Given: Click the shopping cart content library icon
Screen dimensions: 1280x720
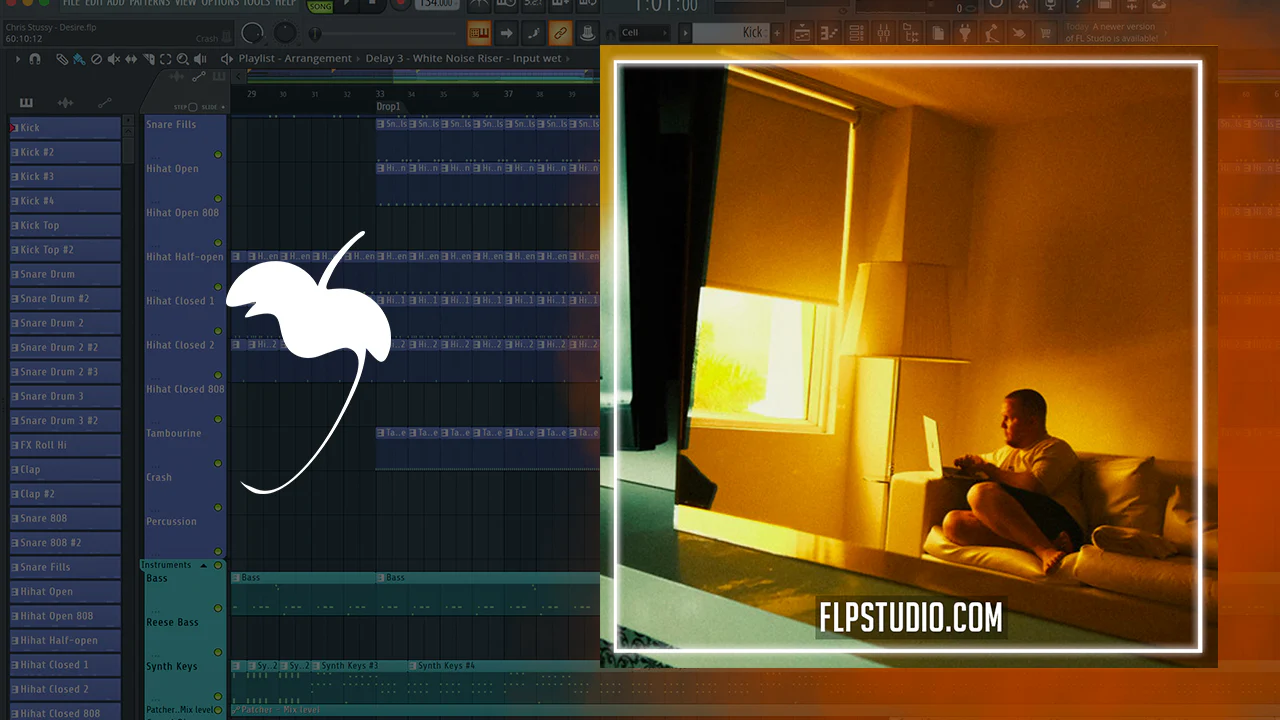Looking at the screenshot, I should (x=1045, y=33).
